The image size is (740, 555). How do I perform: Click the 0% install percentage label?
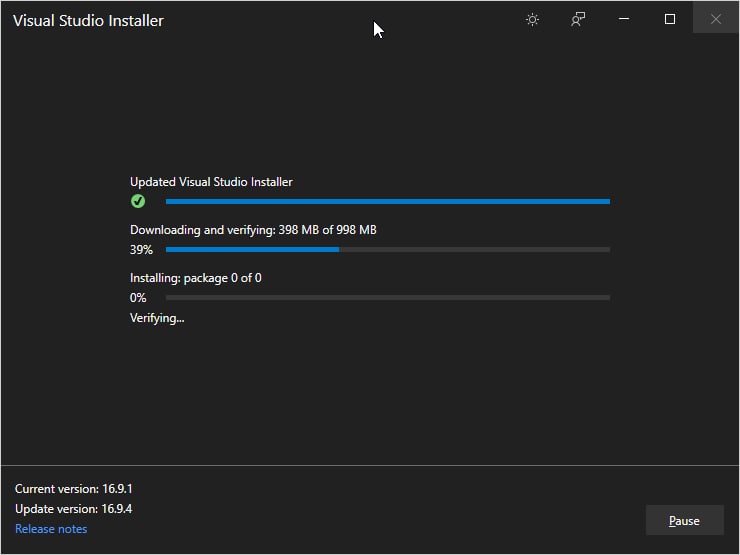(138, 297)
